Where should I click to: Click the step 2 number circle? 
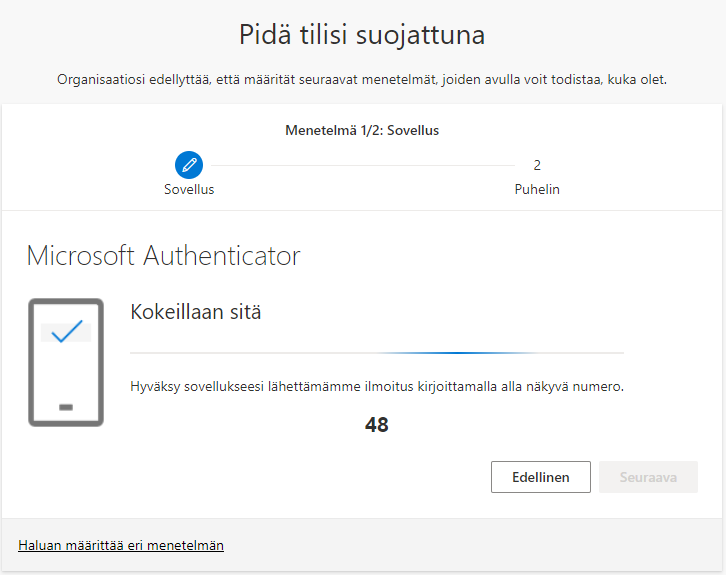pyautogui.click(x=537, y=165)
